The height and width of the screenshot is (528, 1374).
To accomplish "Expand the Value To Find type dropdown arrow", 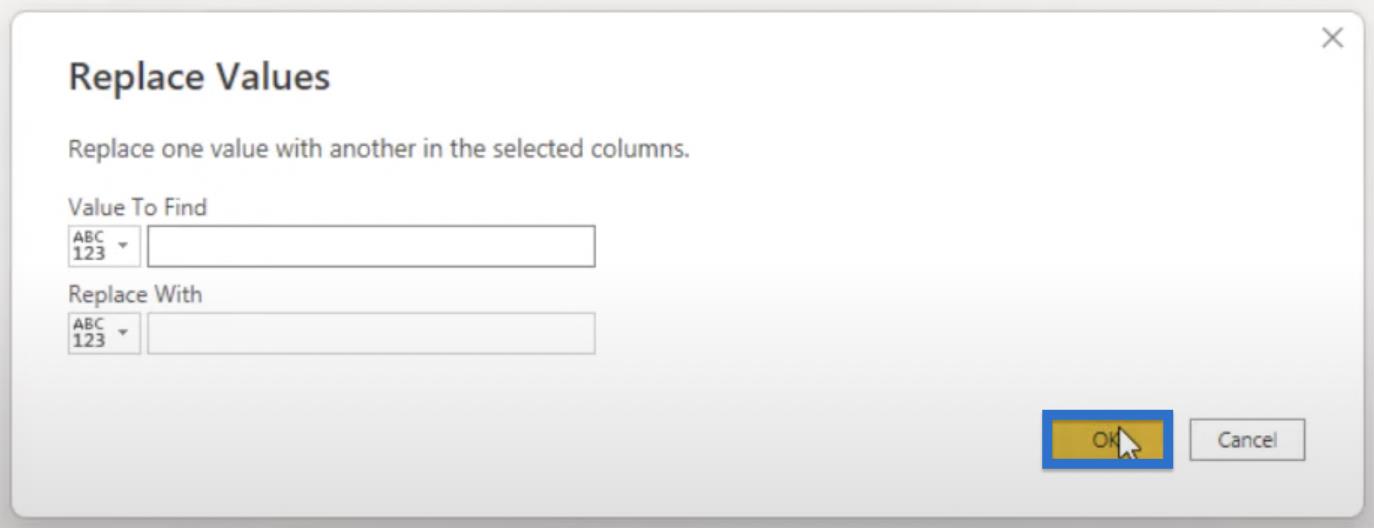I will click(123, 245).
